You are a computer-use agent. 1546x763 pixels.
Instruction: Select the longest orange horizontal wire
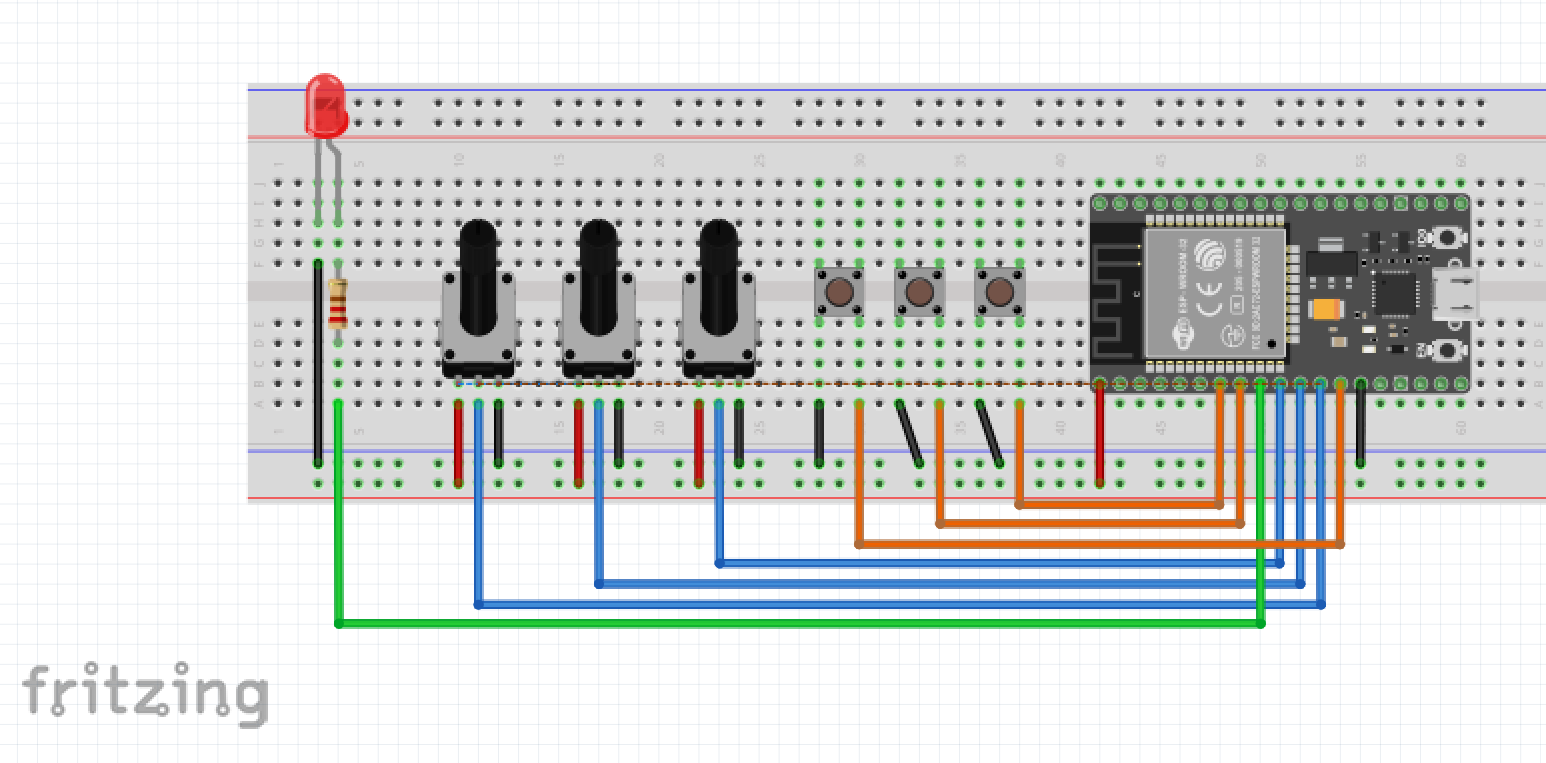pyautogui.click(x=1099, y=544)
